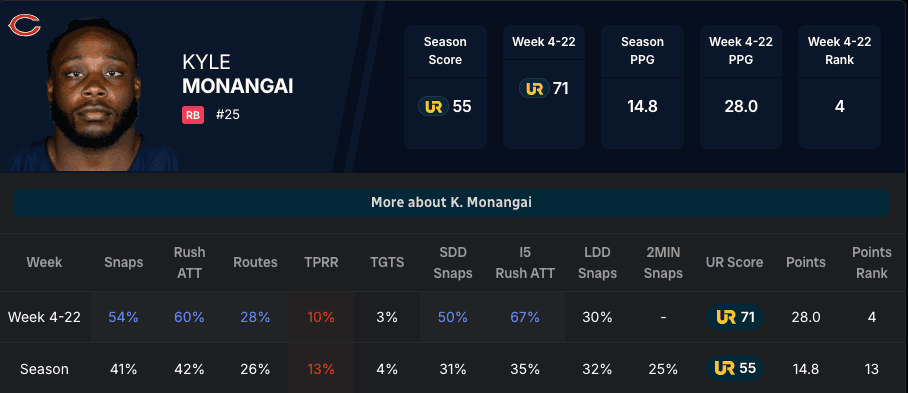Click the red RB position badge

click(193, 115)
